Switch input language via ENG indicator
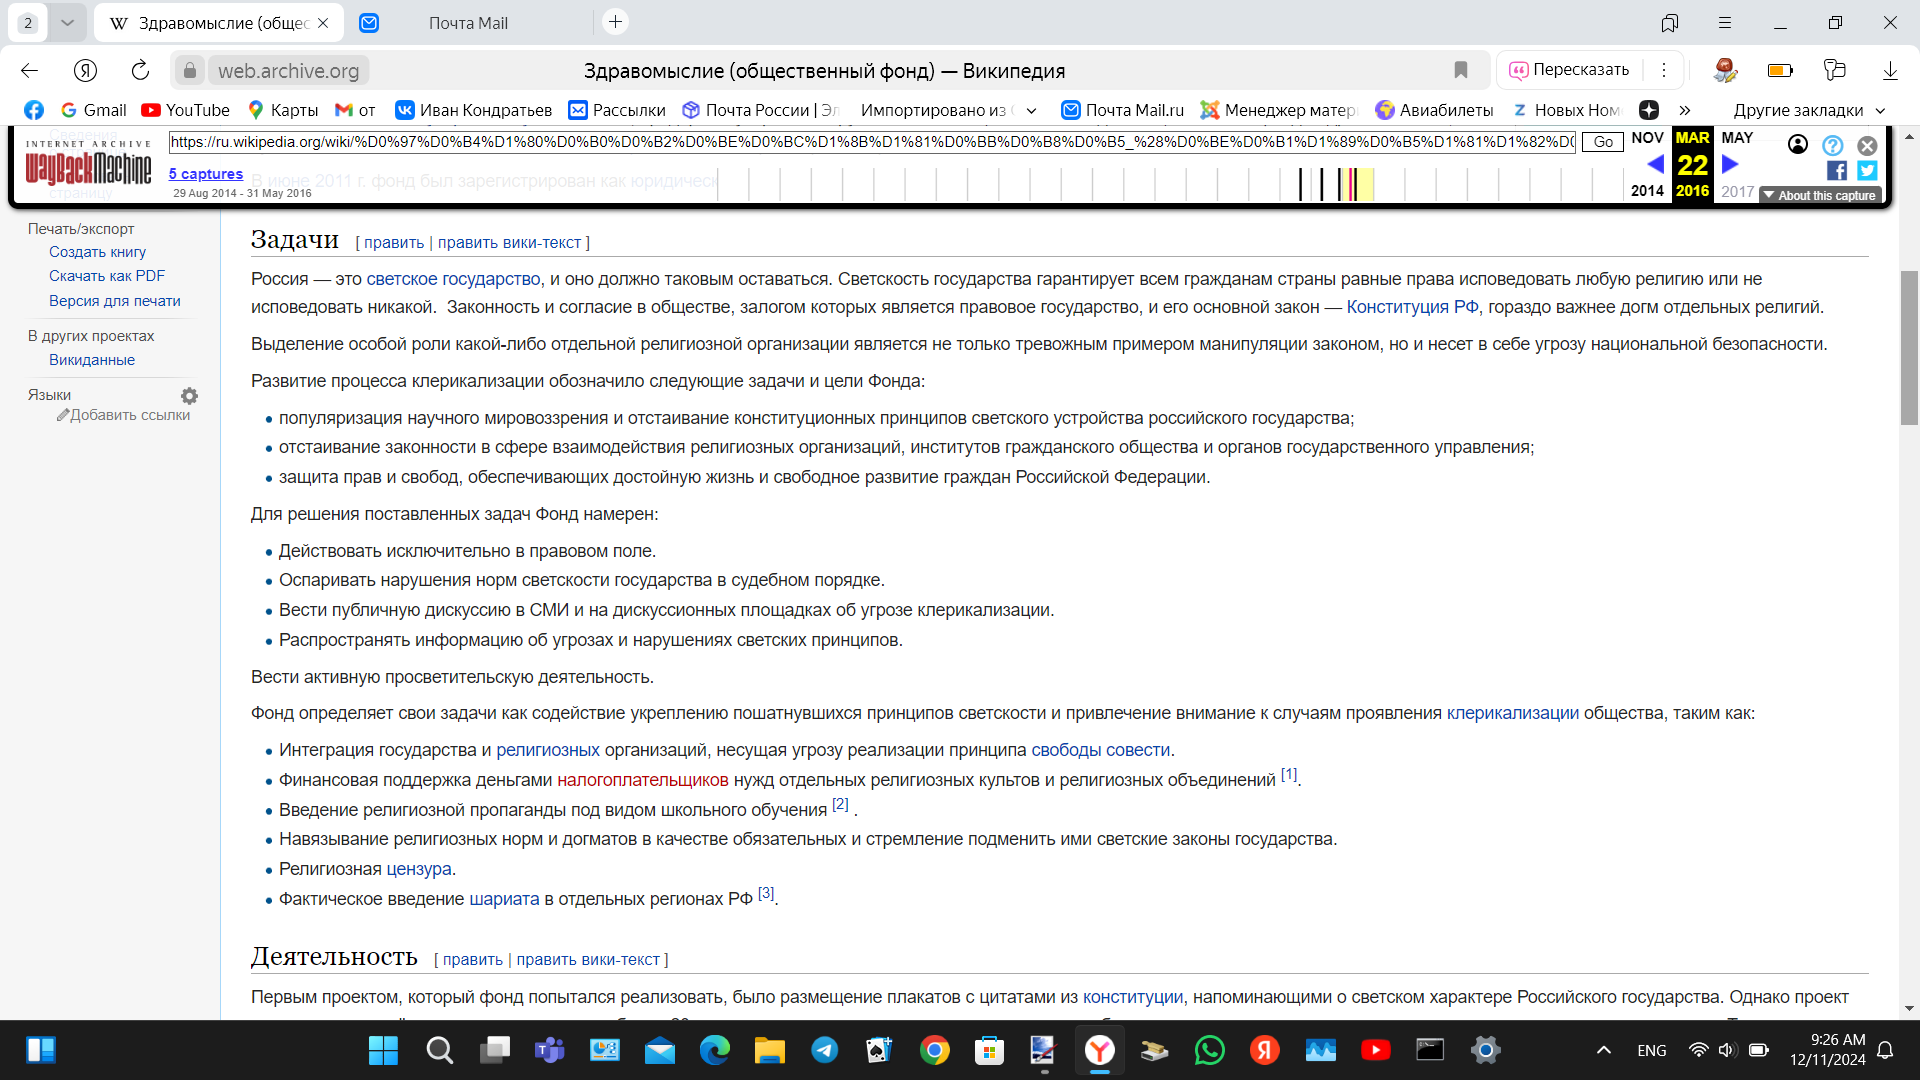The height and width of the screenshot is (1080, 1920). (x=1652, y=1050)
